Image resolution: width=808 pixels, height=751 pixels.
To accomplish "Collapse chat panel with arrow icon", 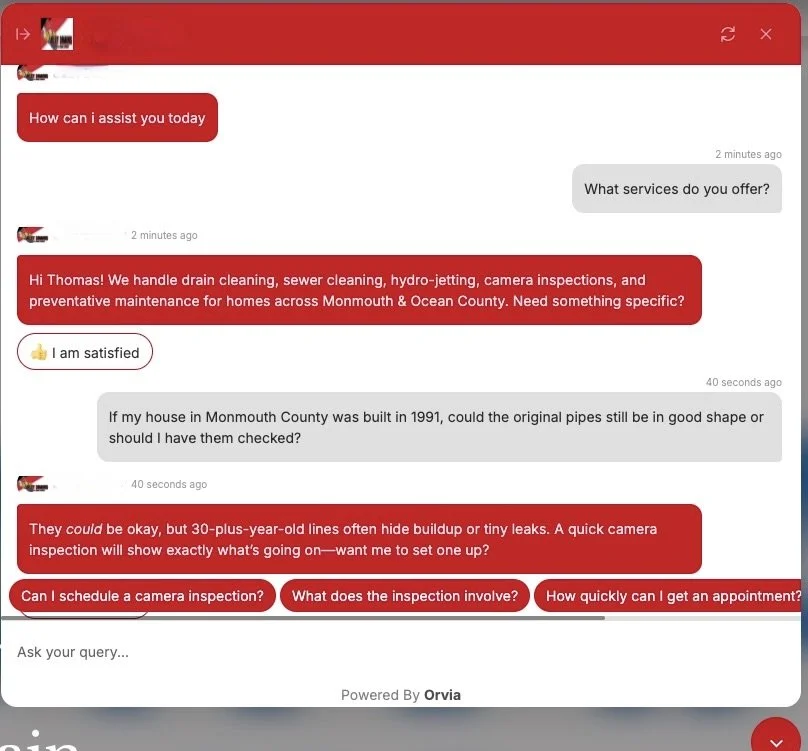I will pos(23,34).
